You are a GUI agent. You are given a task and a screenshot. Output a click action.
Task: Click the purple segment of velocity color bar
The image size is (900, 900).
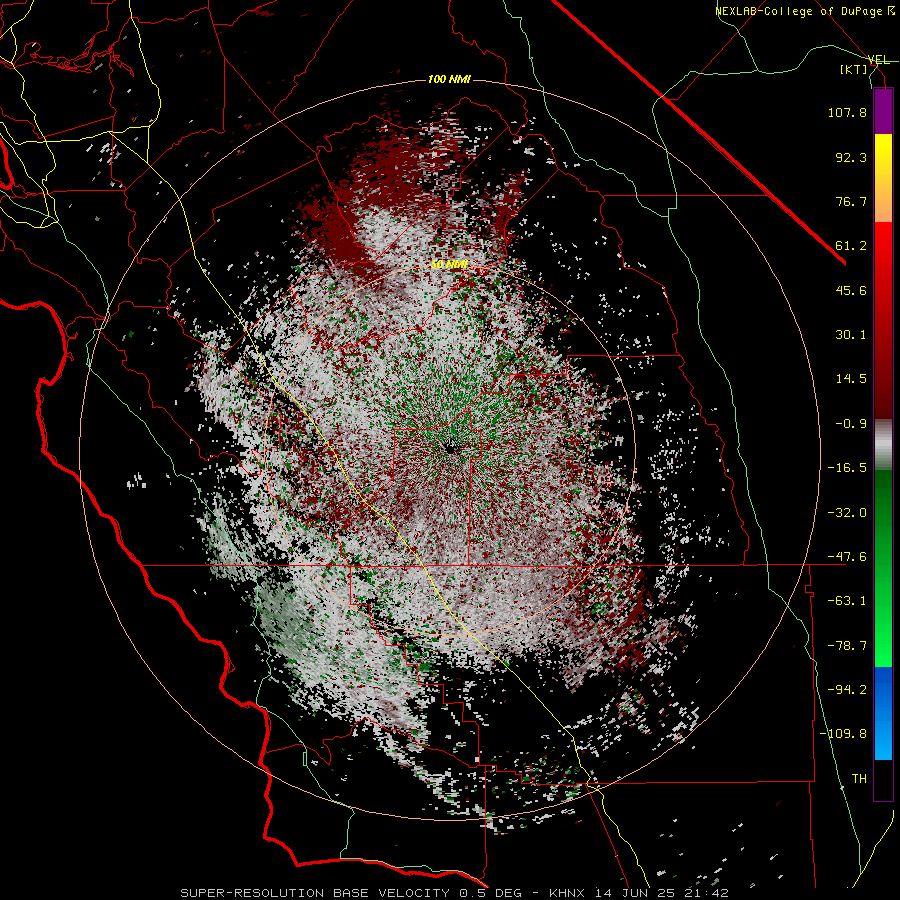[x=883, y=111]
